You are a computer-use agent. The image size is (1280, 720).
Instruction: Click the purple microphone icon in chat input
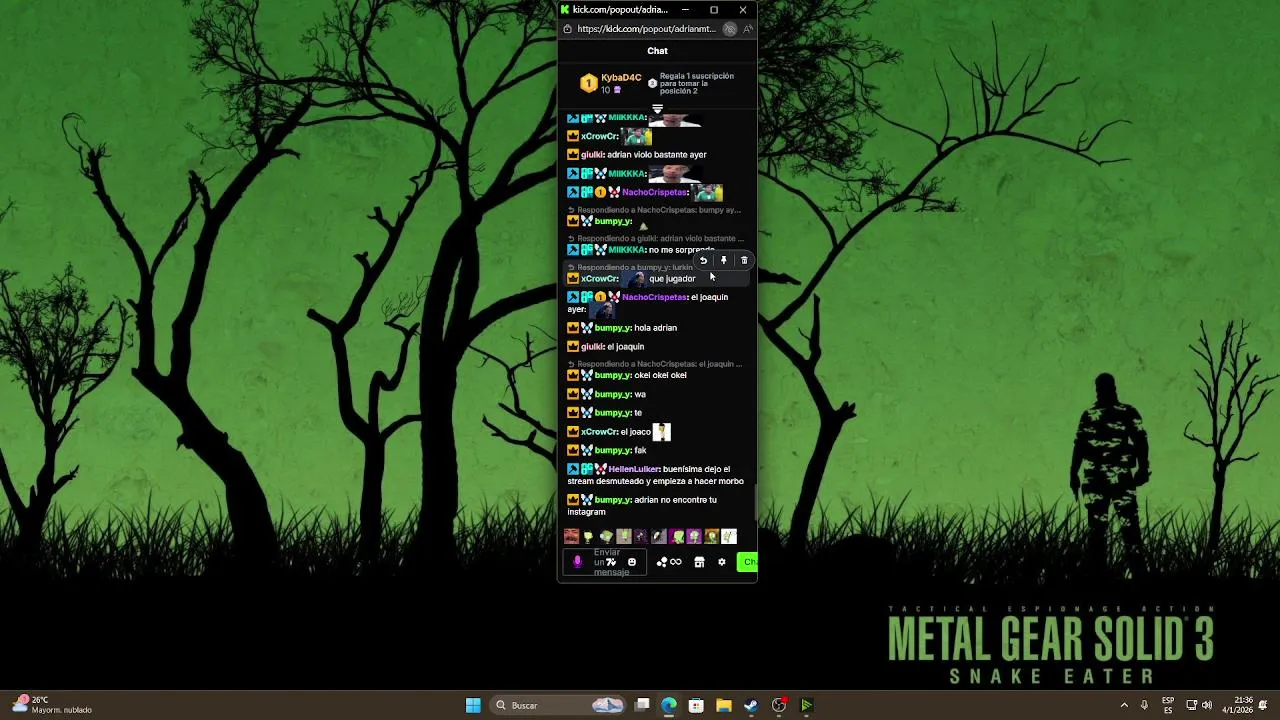(x=577, y=562)
